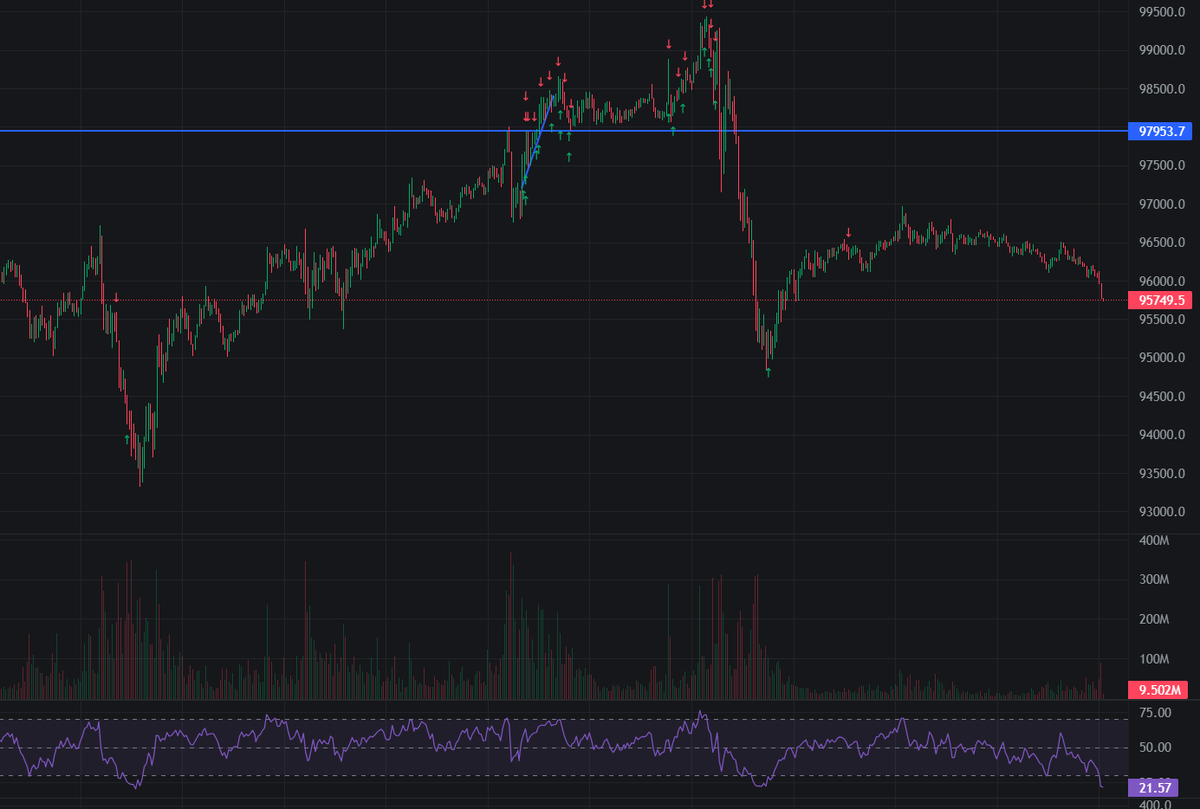Click the red dotted current price line
The image size is (1200, 809).
pos(563,300)
